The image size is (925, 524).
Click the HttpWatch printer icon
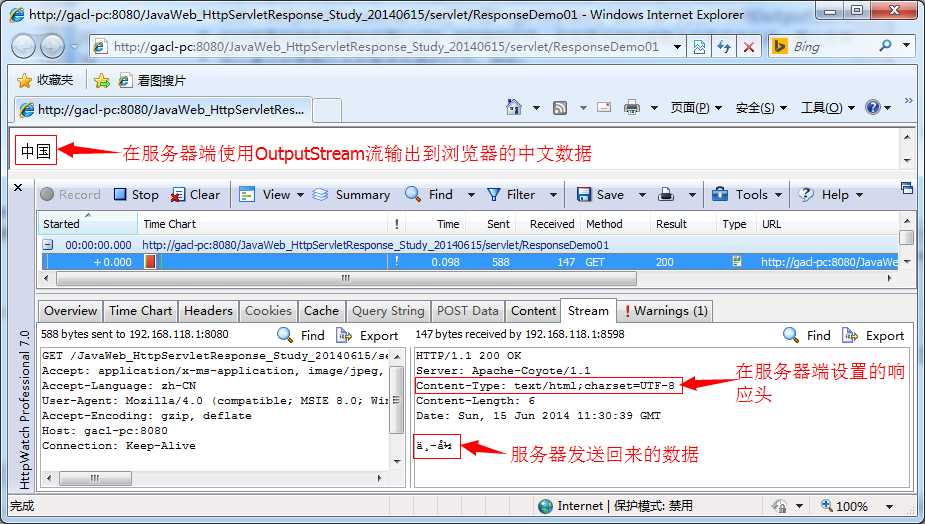(x=666, y=195)
